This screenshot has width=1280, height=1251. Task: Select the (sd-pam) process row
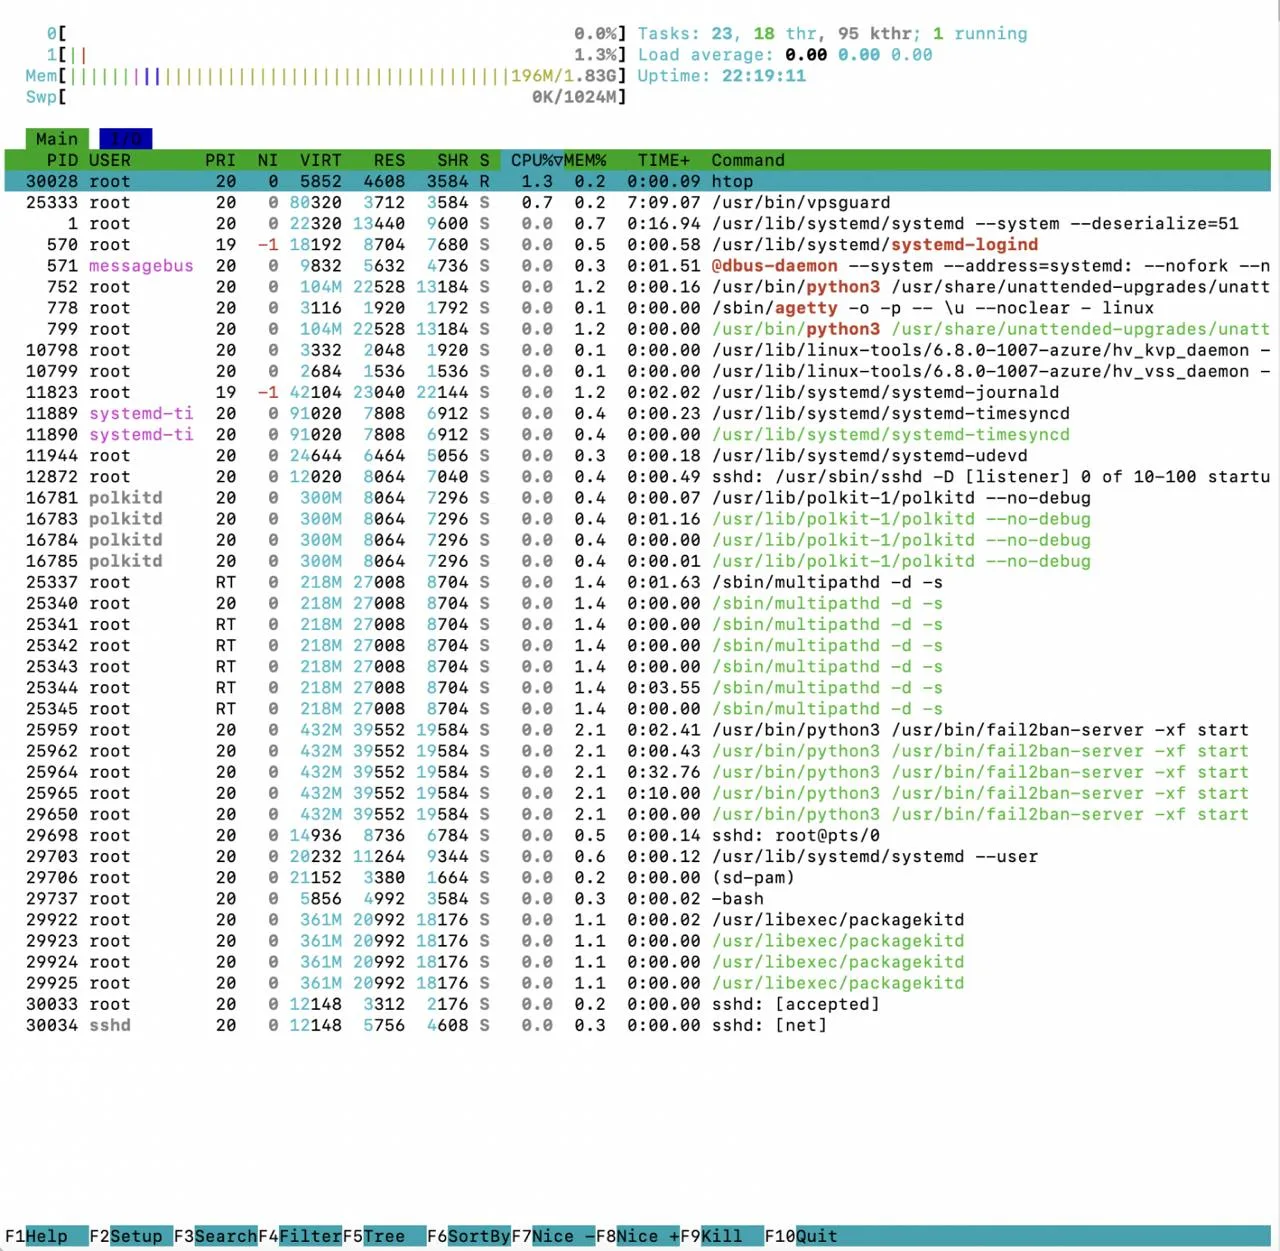638,877
